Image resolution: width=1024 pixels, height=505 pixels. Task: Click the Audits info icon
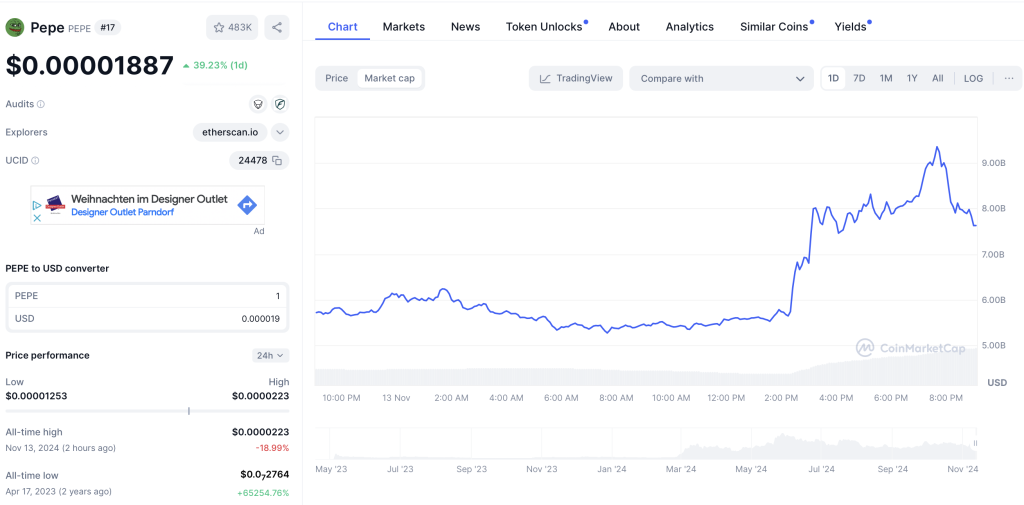(41, 104)
